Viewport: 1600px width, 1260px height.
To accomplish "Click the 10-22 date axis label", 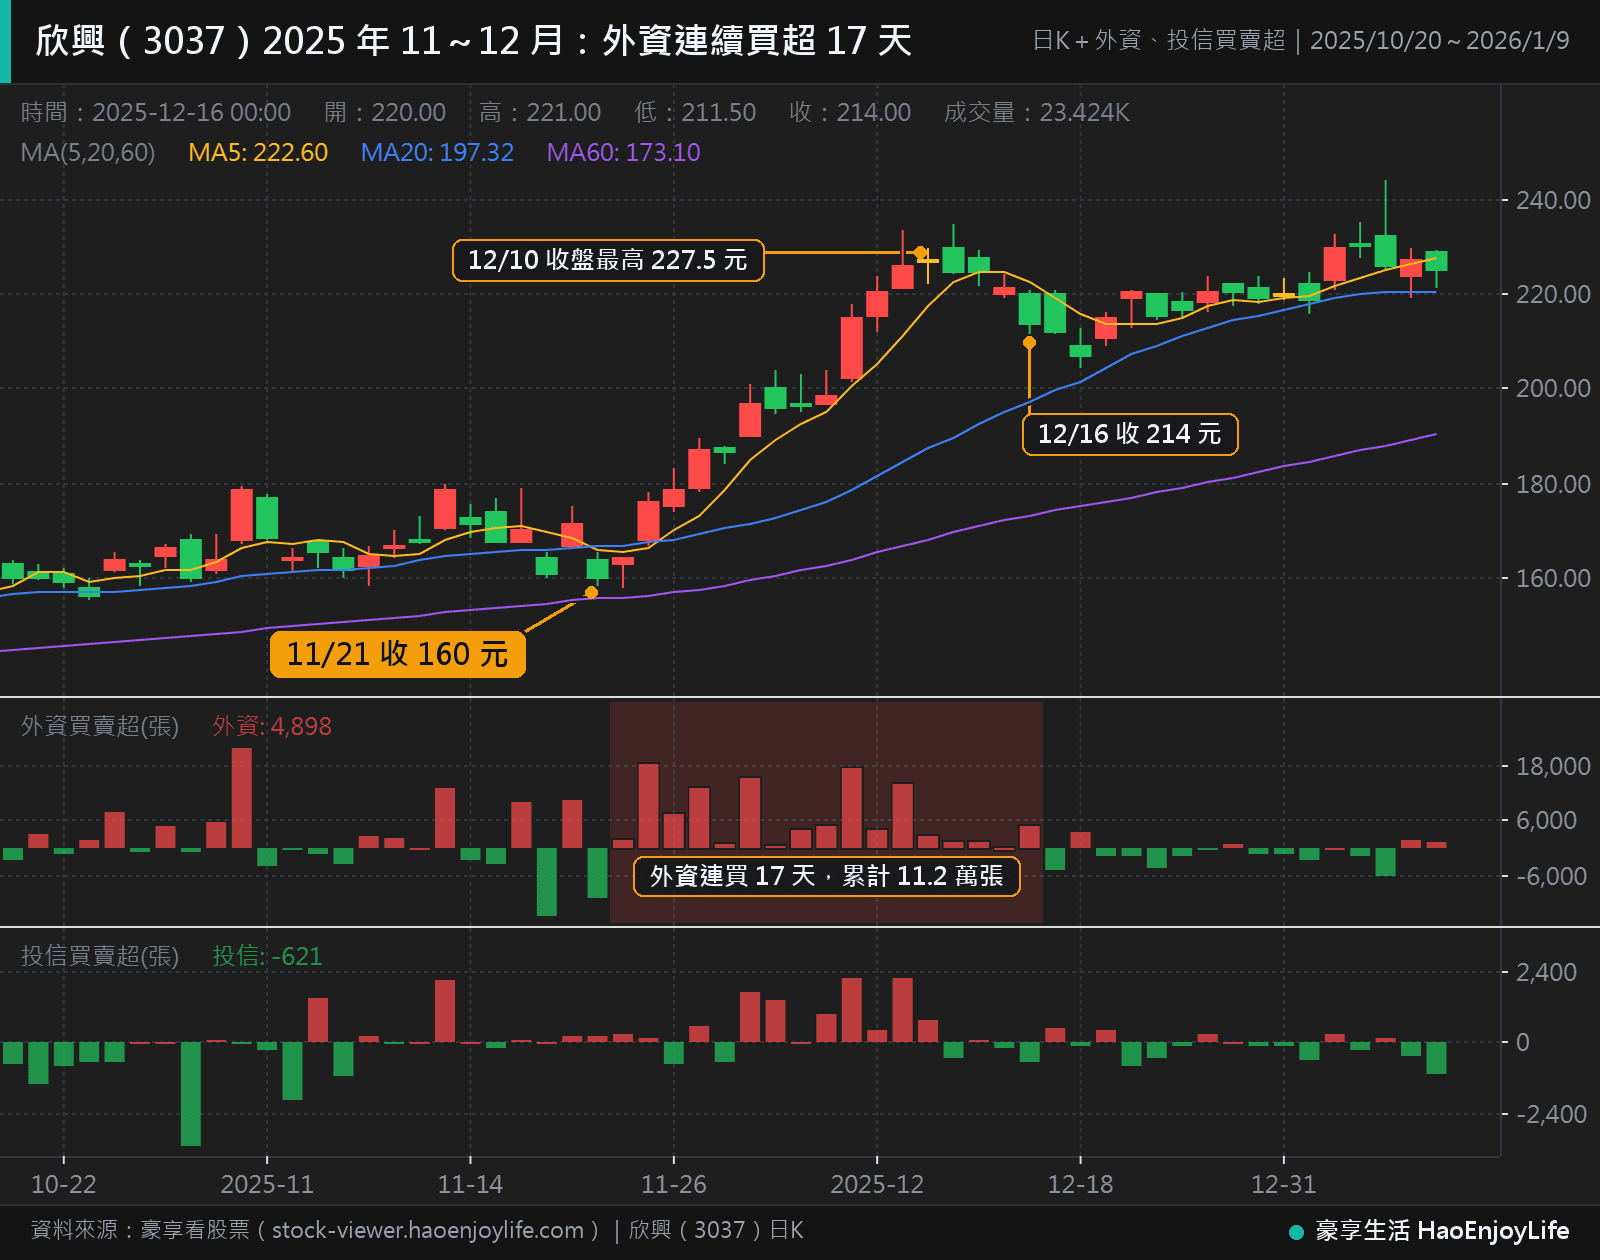I will click(64, 1185).
